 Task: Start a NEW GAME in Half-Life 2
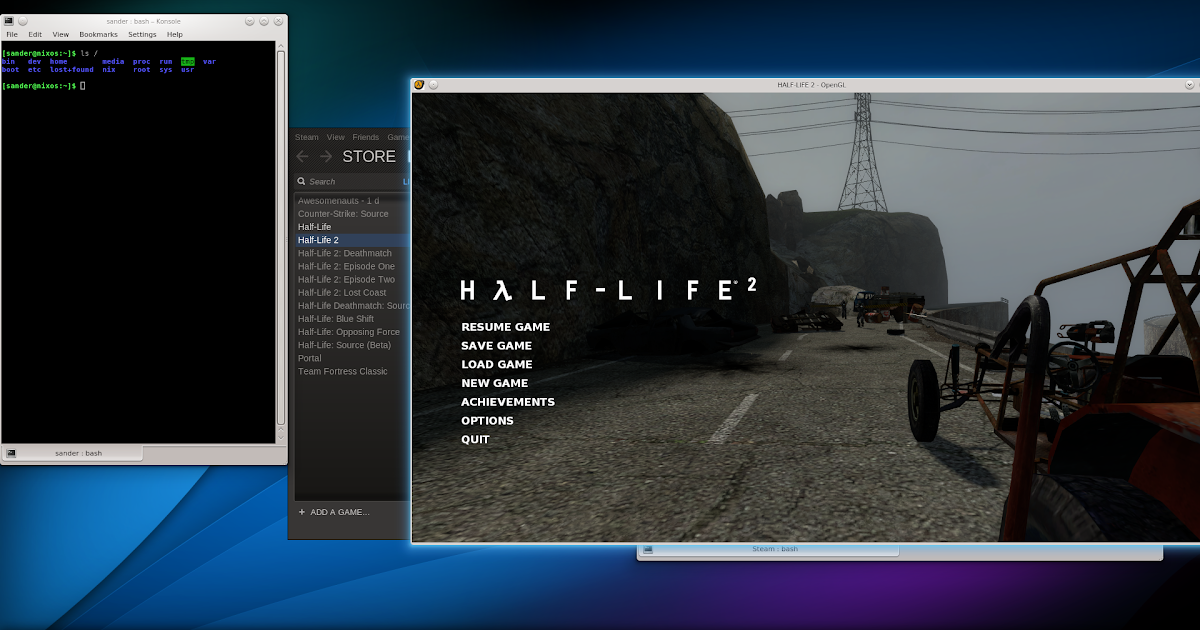click(x=494, y=383)
